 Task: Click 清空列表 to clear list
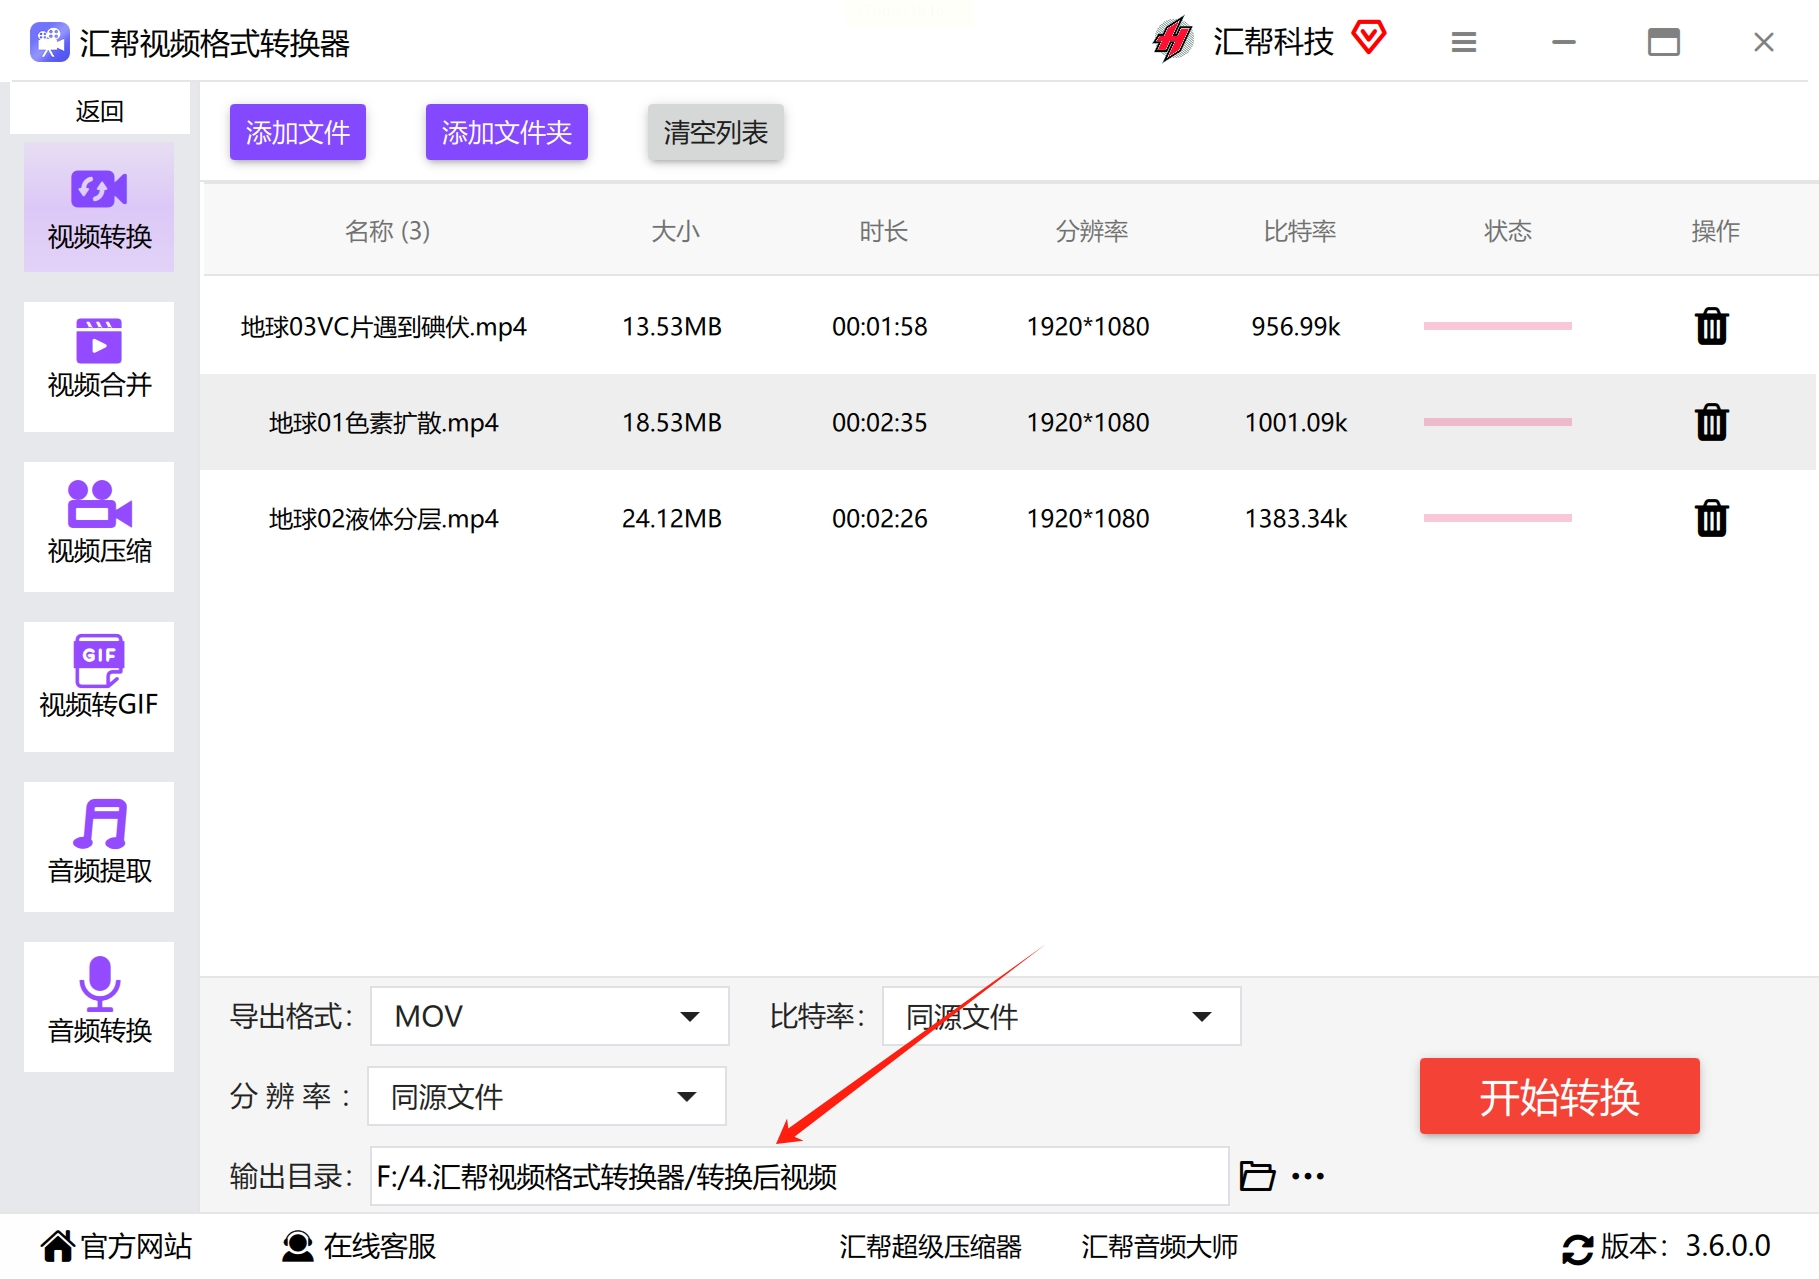(715, 132)
